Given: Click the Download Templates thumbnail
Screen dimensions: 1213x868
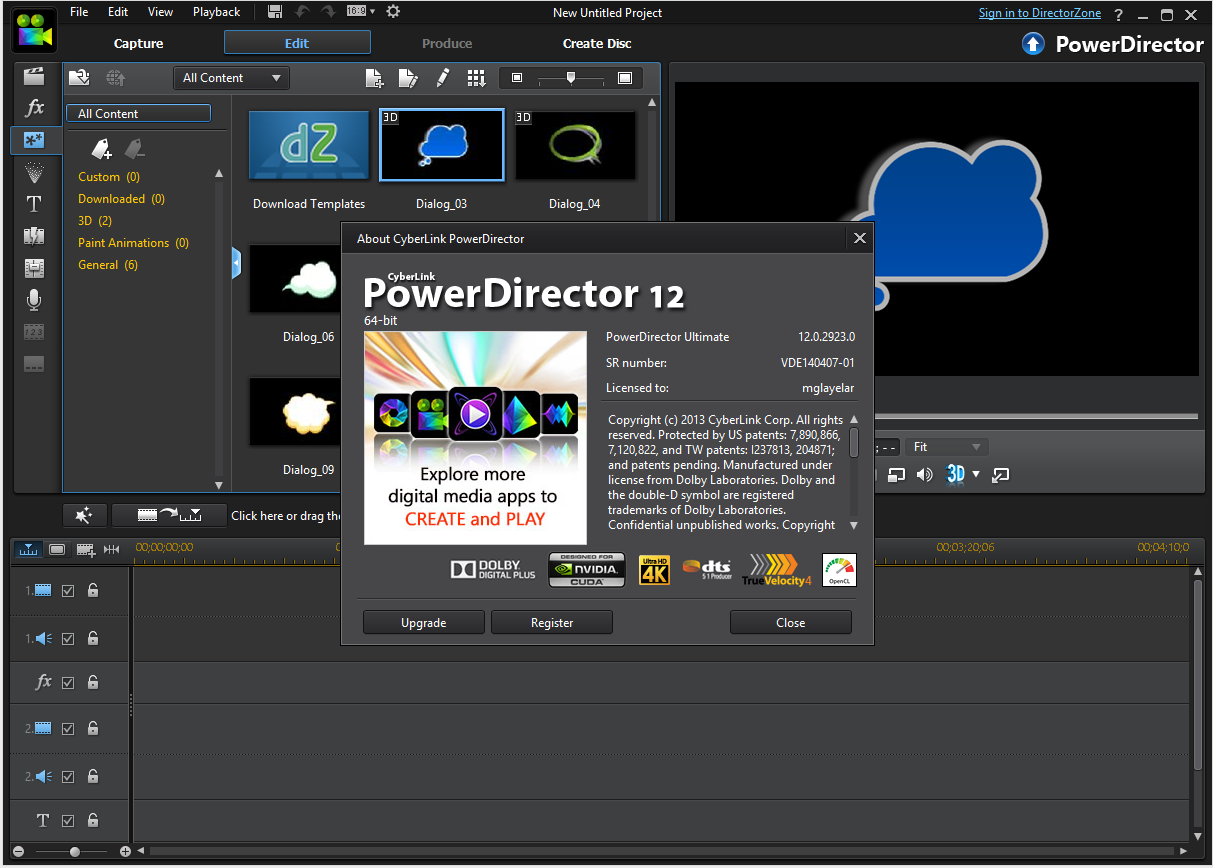Looking at the screenshot, I should click(x=309, y=145).
